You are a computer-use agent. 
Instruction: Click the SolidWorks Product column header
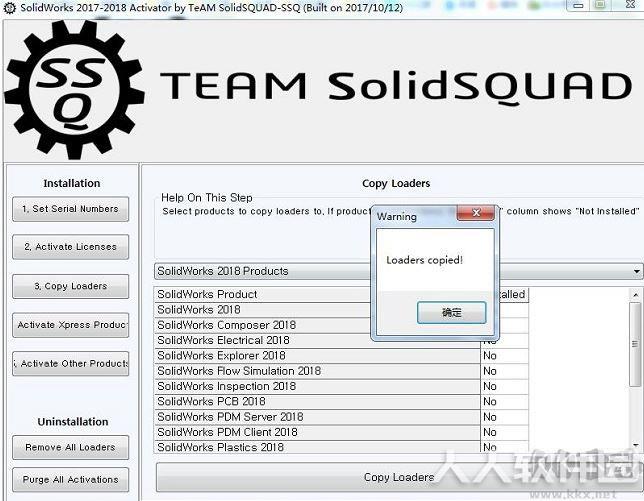click(x=317, y=294)
